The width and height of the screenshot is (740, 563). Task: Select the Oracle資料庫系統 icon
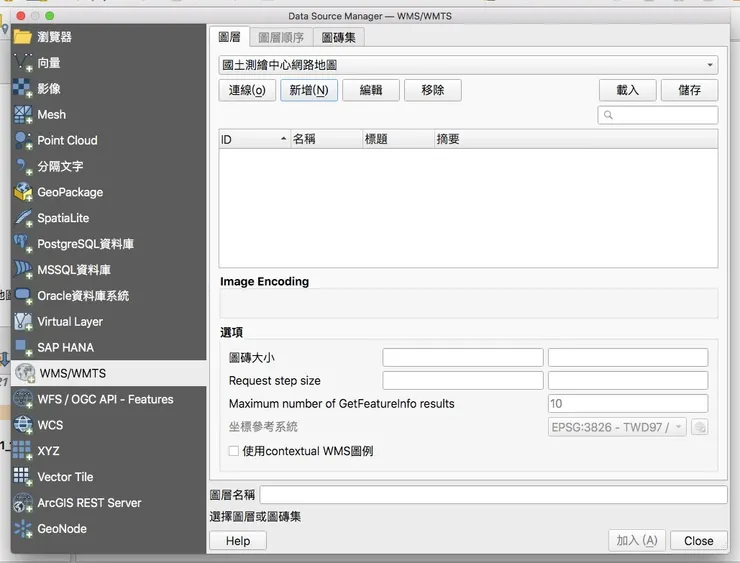(23, 296)
